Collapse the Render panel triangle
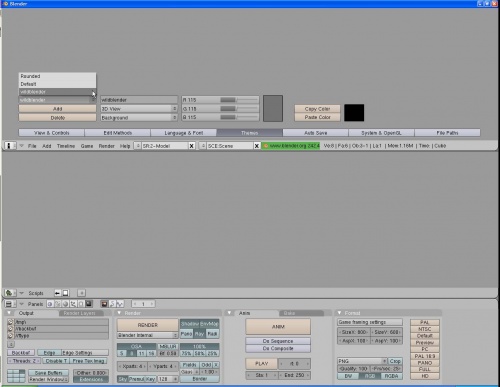Image resolution: width=500 pixels, height=387 pixels. pos(119,313)
